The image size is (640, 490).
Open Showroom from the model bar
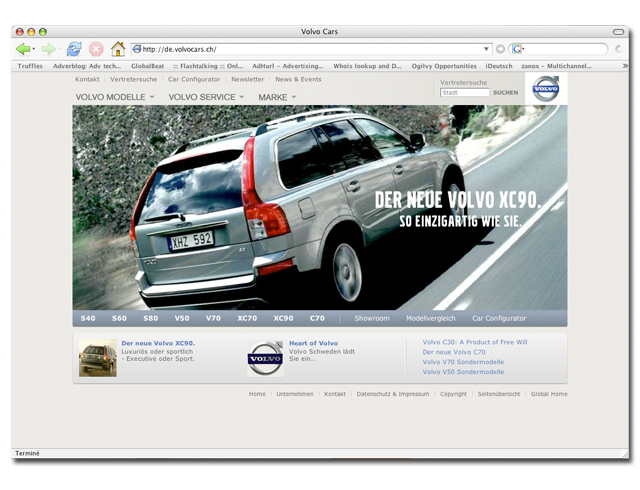click(371, 318)
